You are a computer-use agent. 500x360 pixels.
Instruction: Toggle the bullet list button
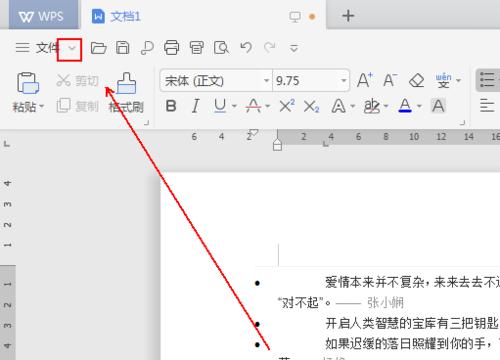487,80
